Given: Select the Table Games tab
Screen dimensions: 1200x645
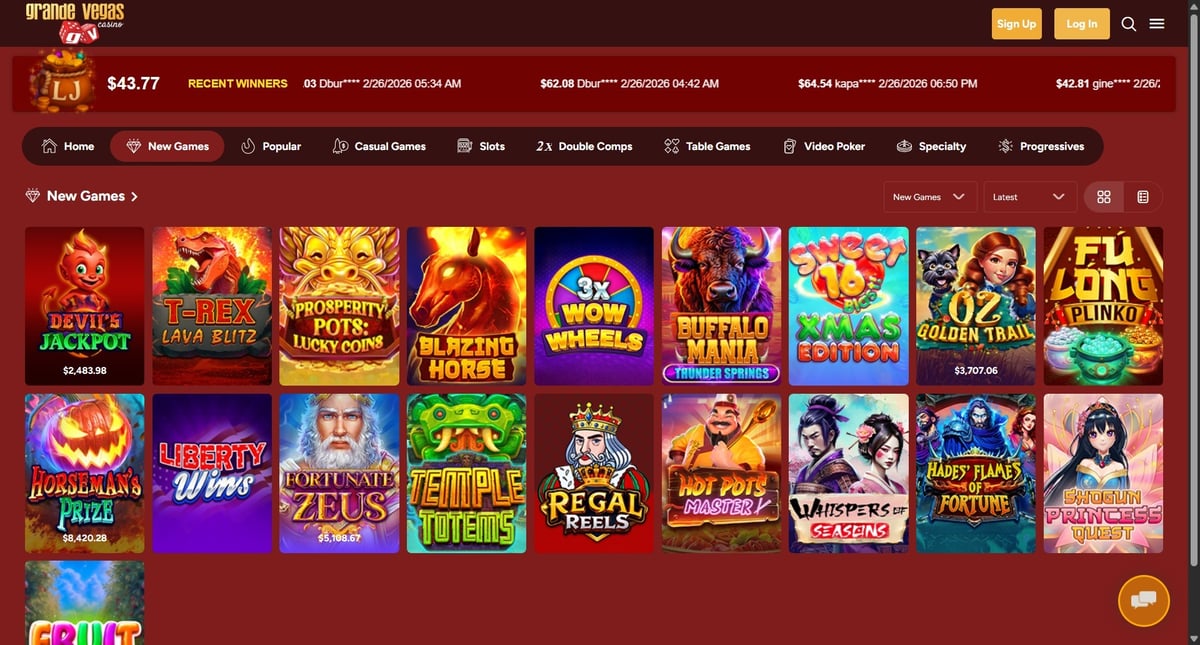Looking at the screenshot, I should [707, 146].
